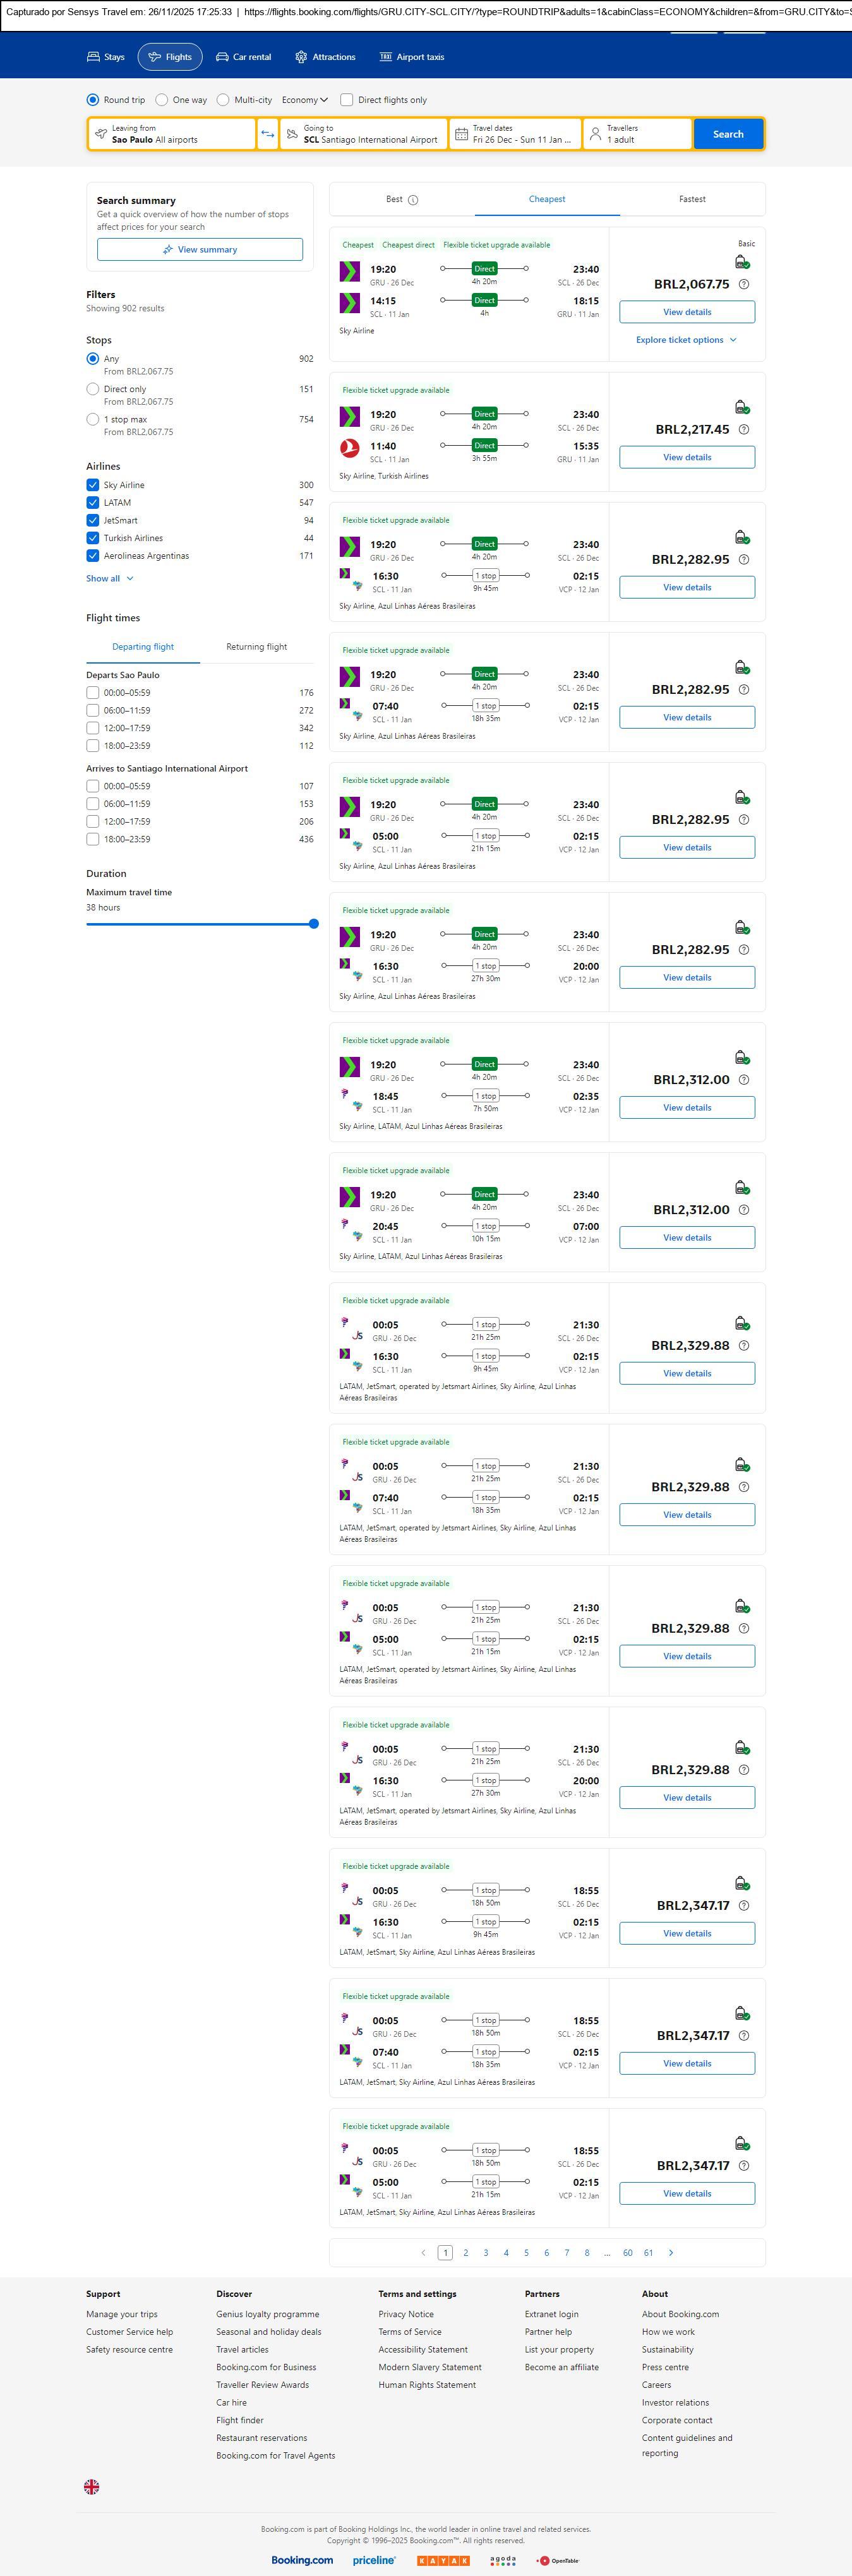Click the swap origin and destination icon
This screenshot has height=2576, width=852.
click(267, 134)
